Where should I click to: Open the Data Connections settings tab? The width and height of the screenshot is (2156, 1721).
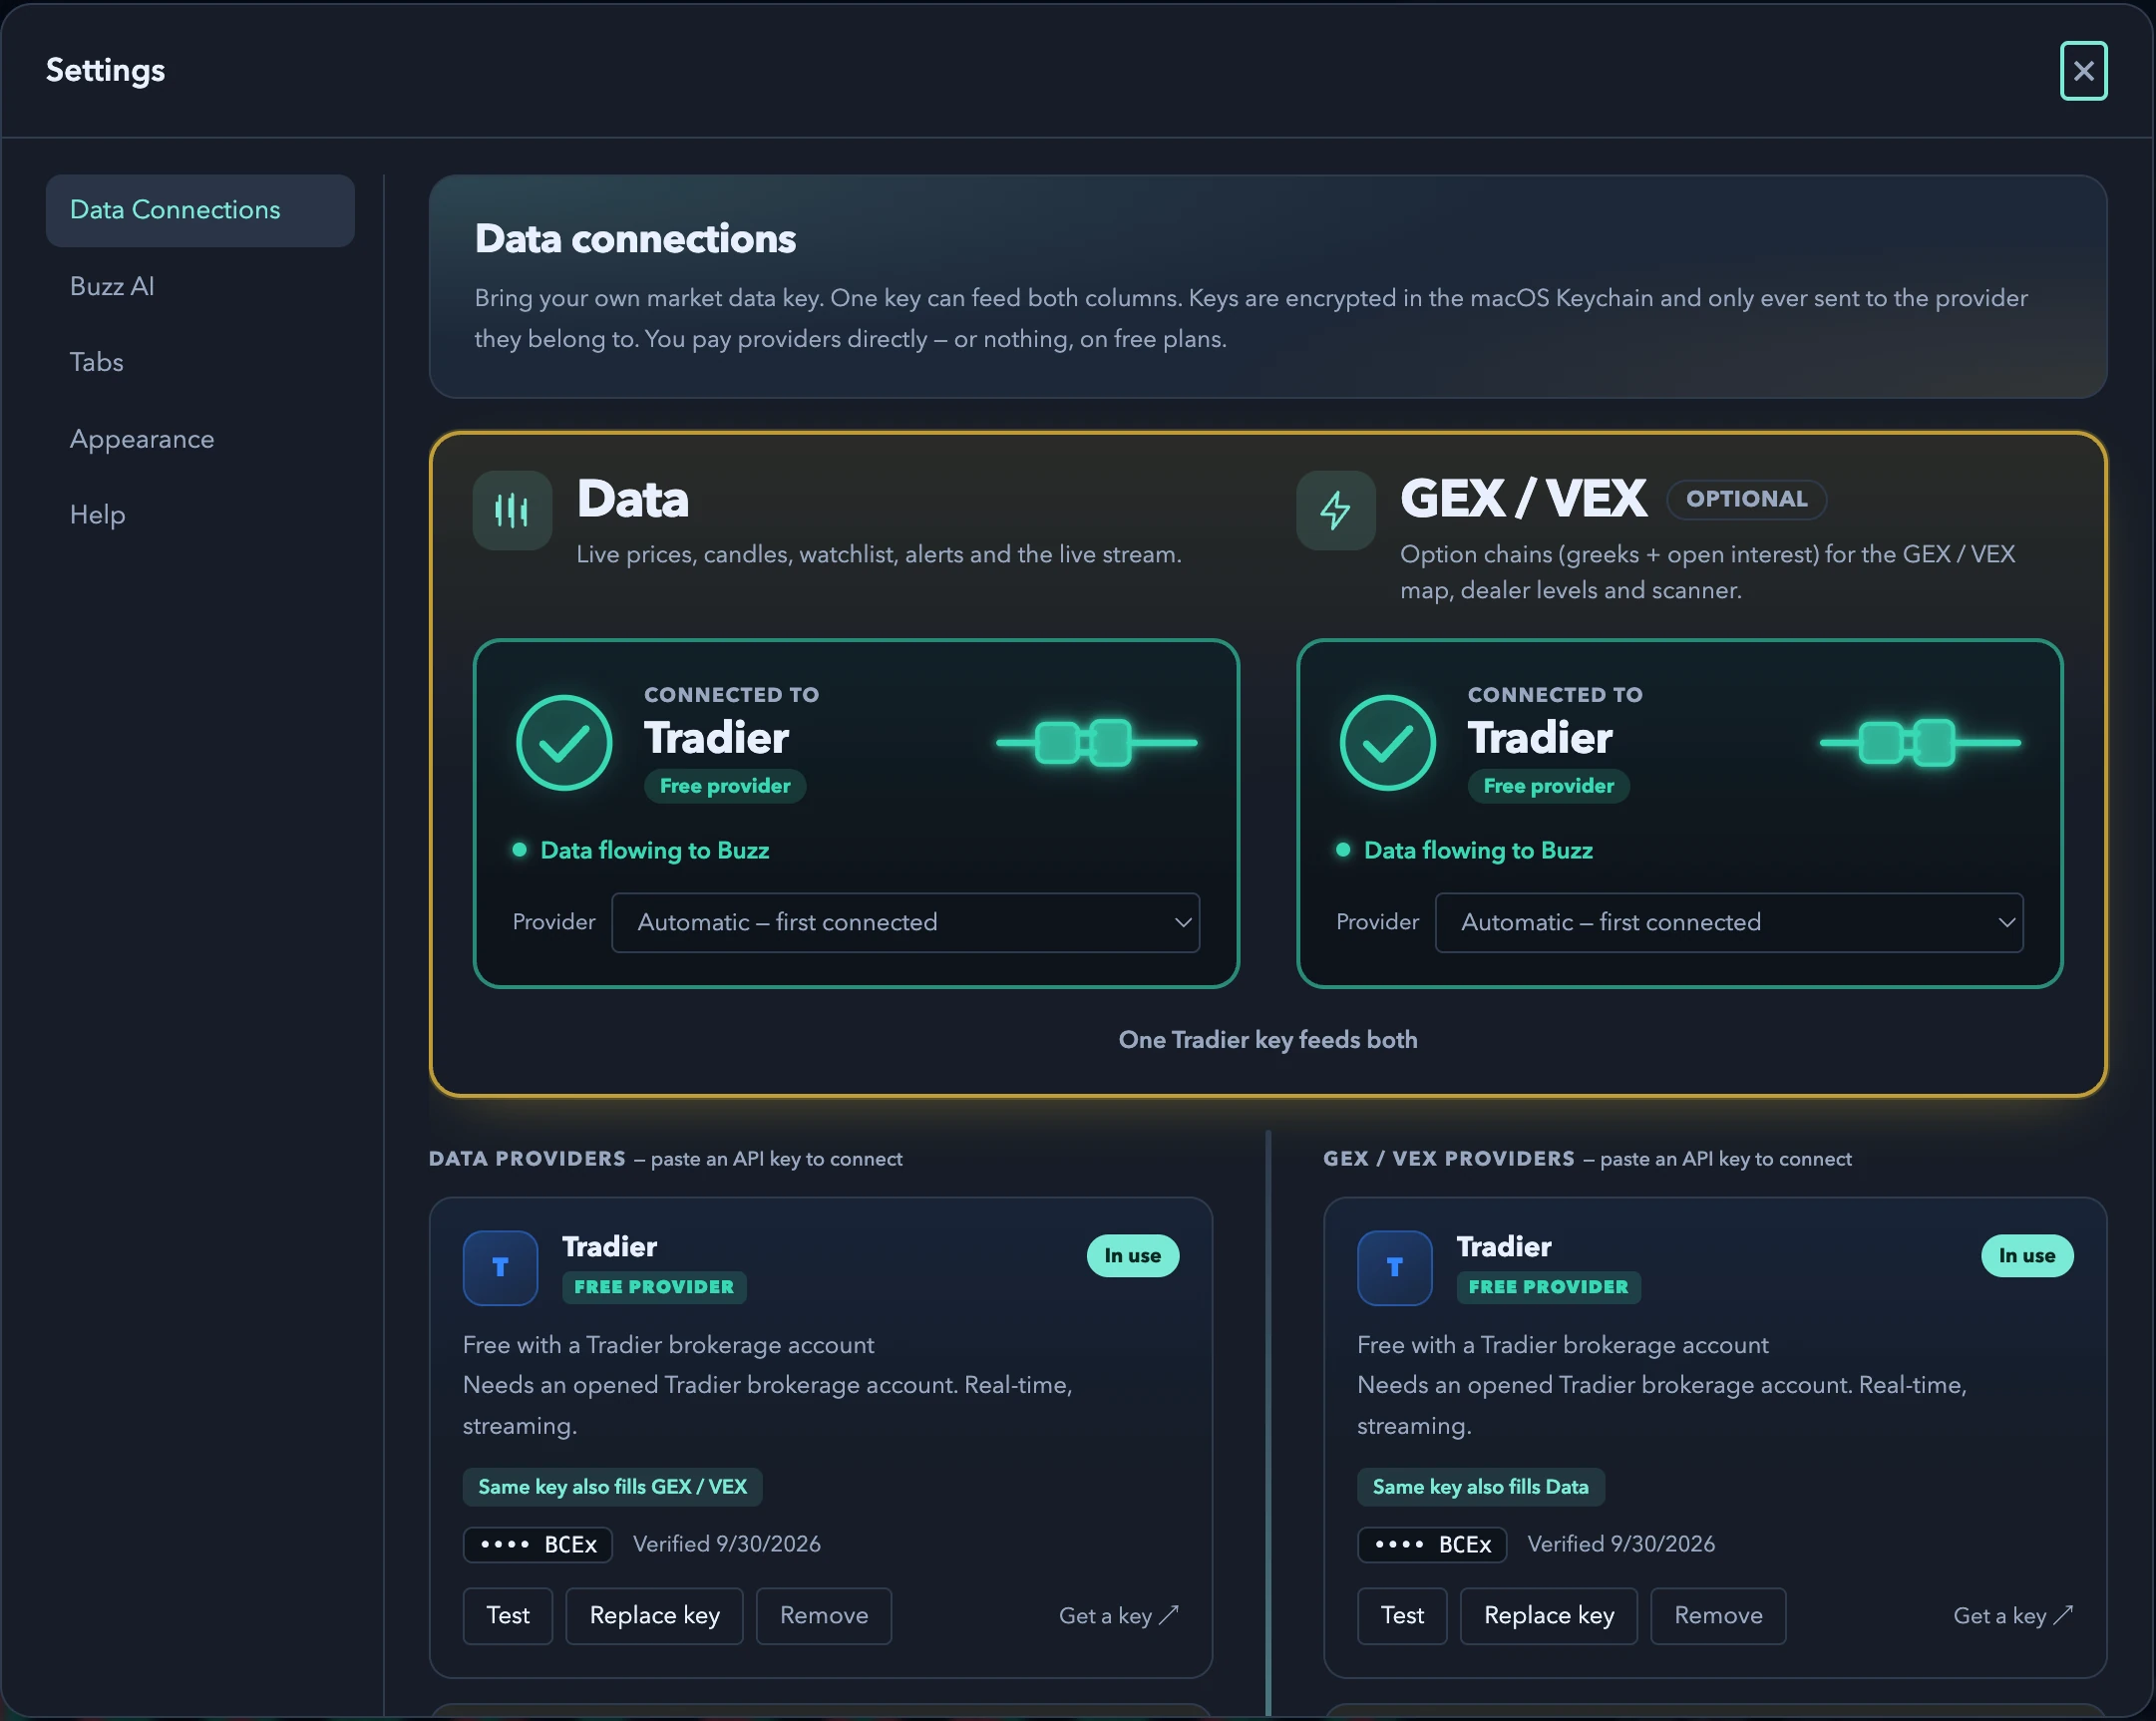pos(200,210)
